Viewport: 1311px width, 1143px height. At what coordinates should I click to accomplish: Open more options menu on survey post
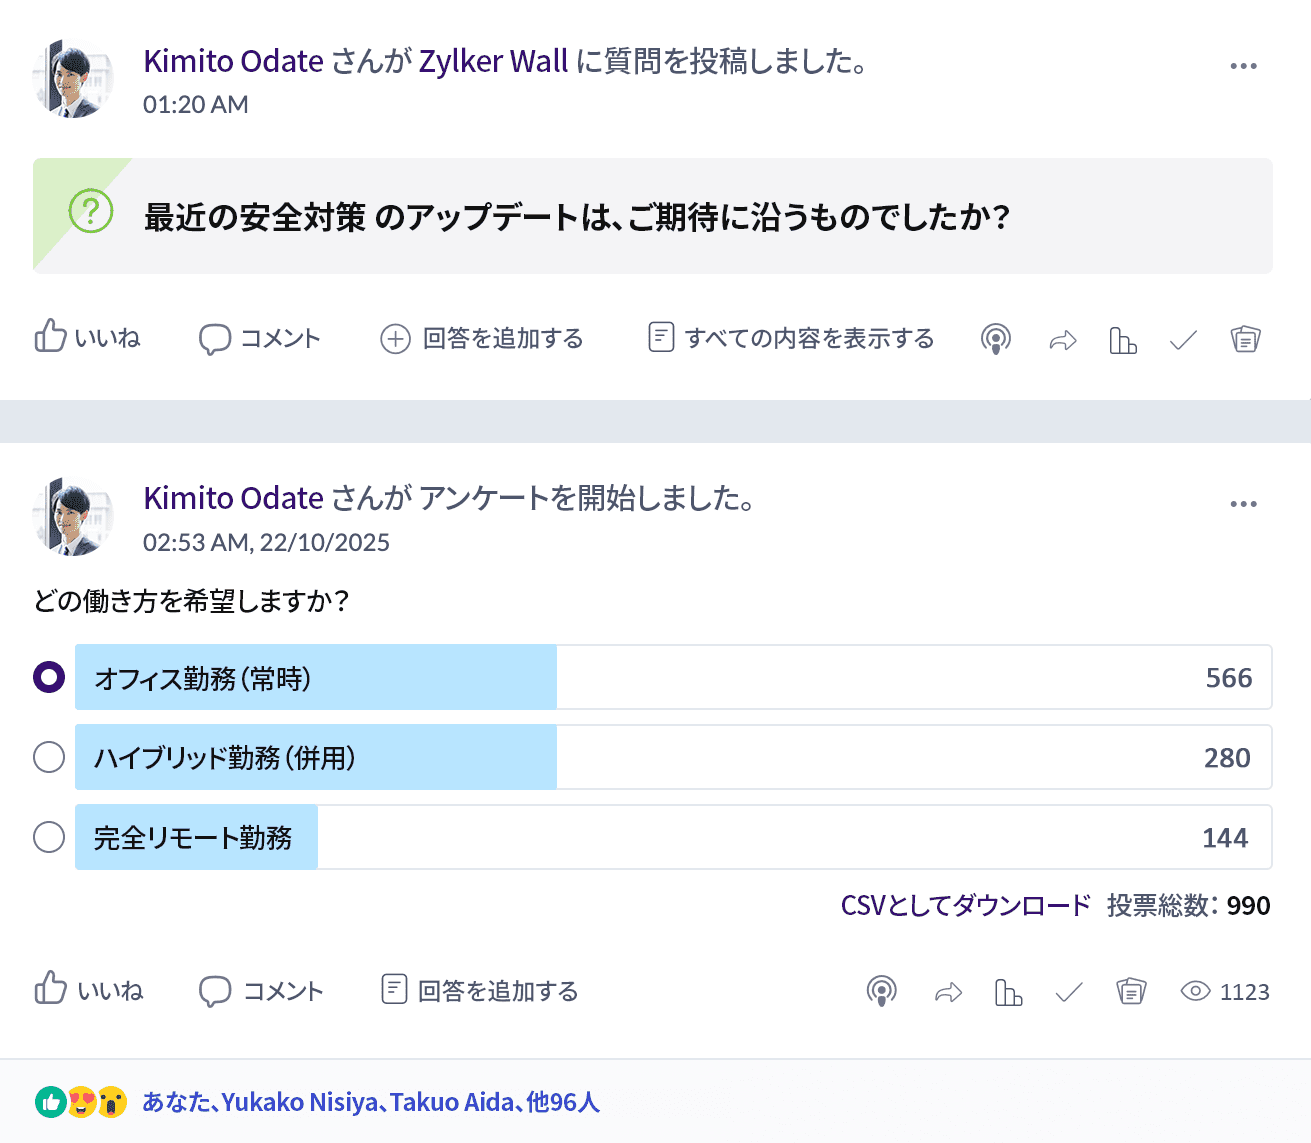click(x=1243, y=504)
